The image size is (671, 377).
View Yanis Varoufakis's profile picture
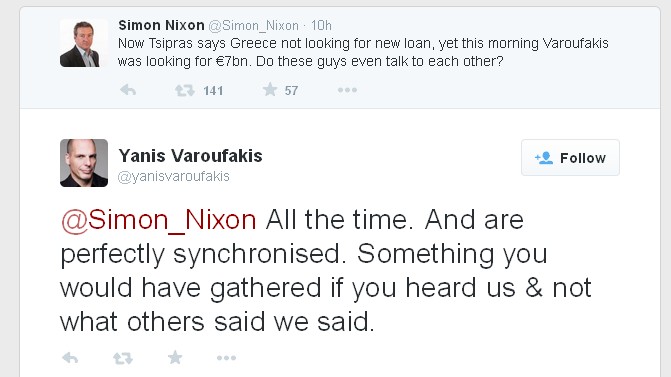pos(84,163)
